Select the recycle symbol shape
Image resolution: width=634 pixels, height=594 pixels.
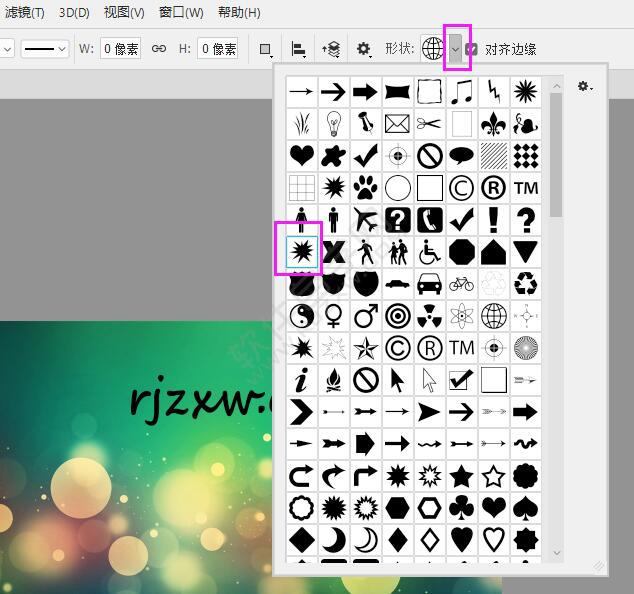click(x=525, y=284)
